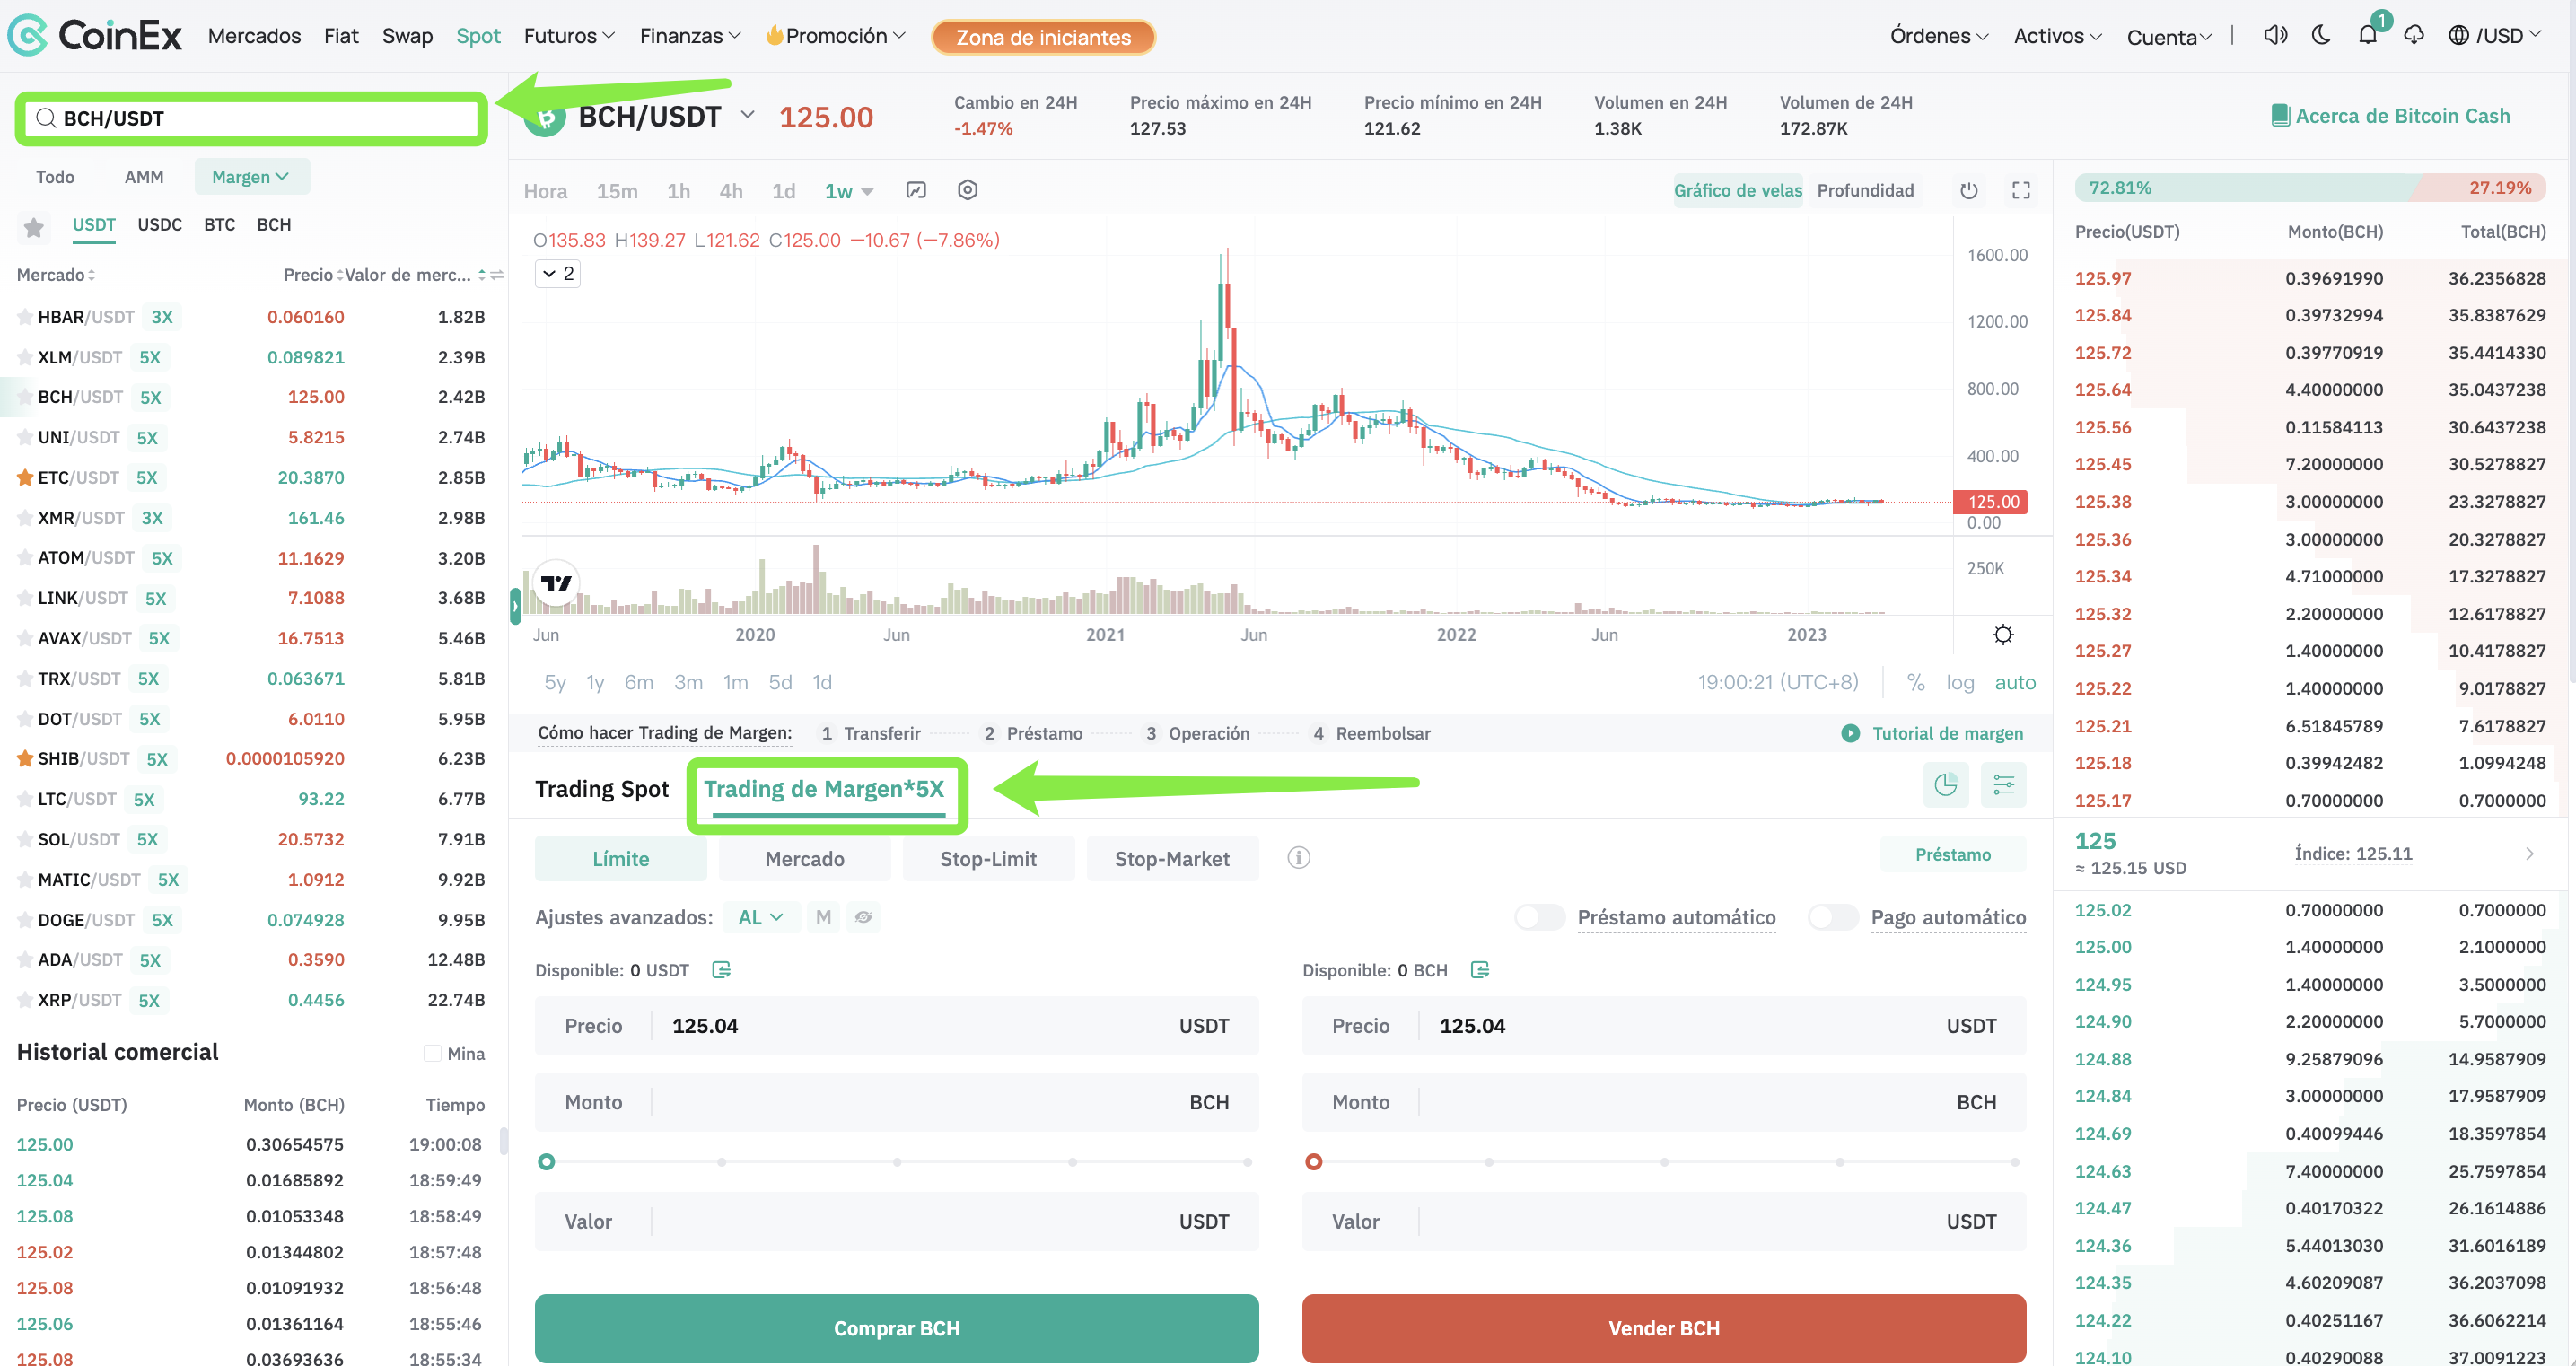Open Zona de iniciantes
The width and height of the screenshot is (2576, 1366).
pyautogui.click(x=1043, y=37)
